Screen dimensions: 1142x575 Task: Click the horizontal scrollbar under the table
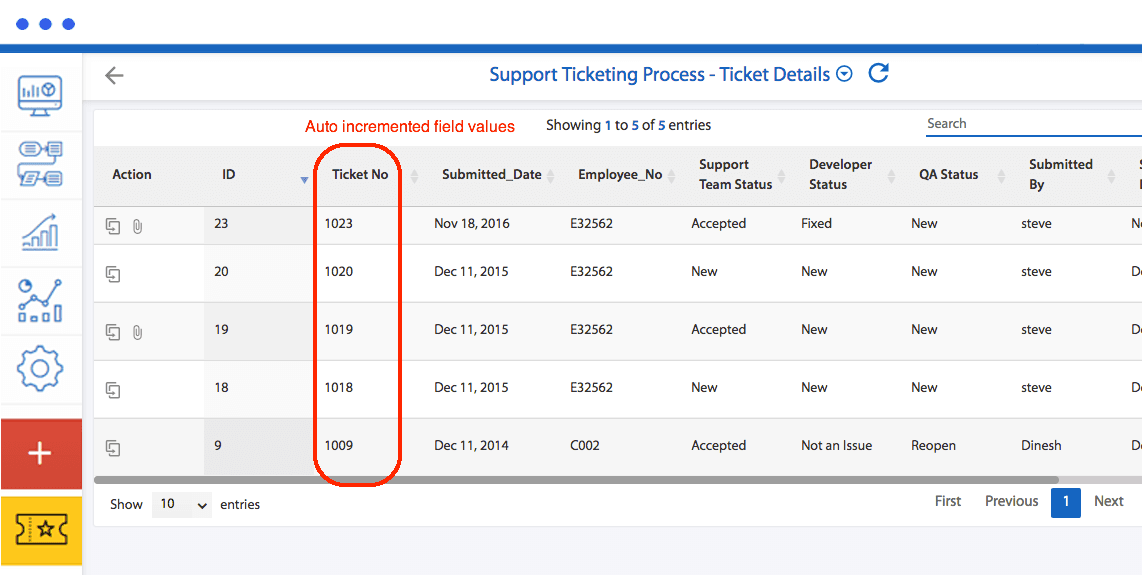(600, 480)
